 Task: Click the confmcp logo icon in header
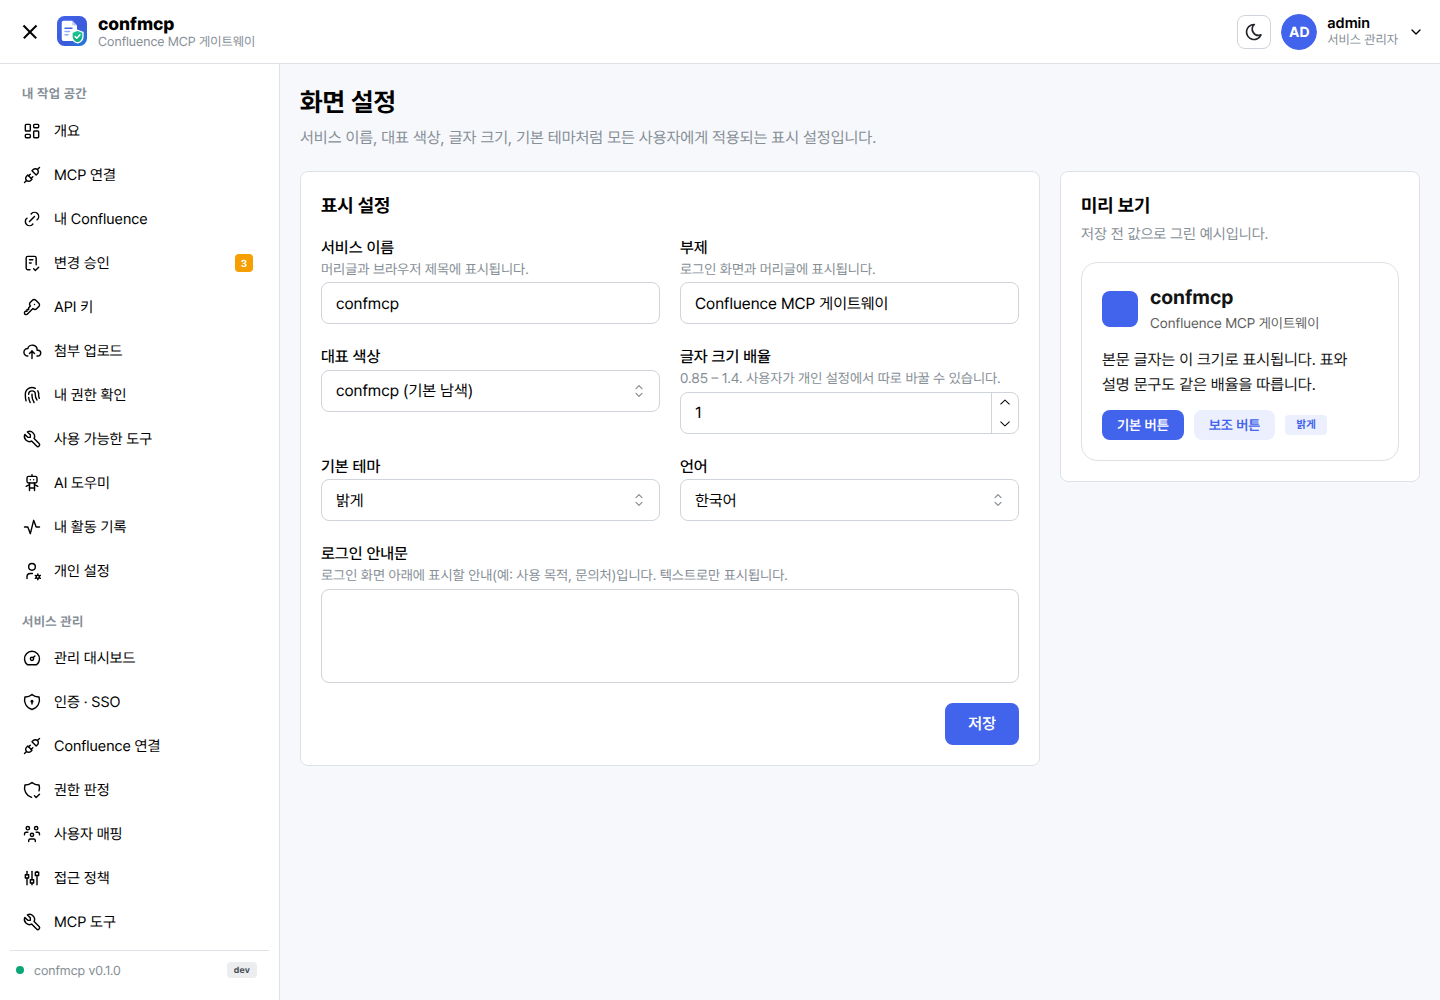[72, 31]
